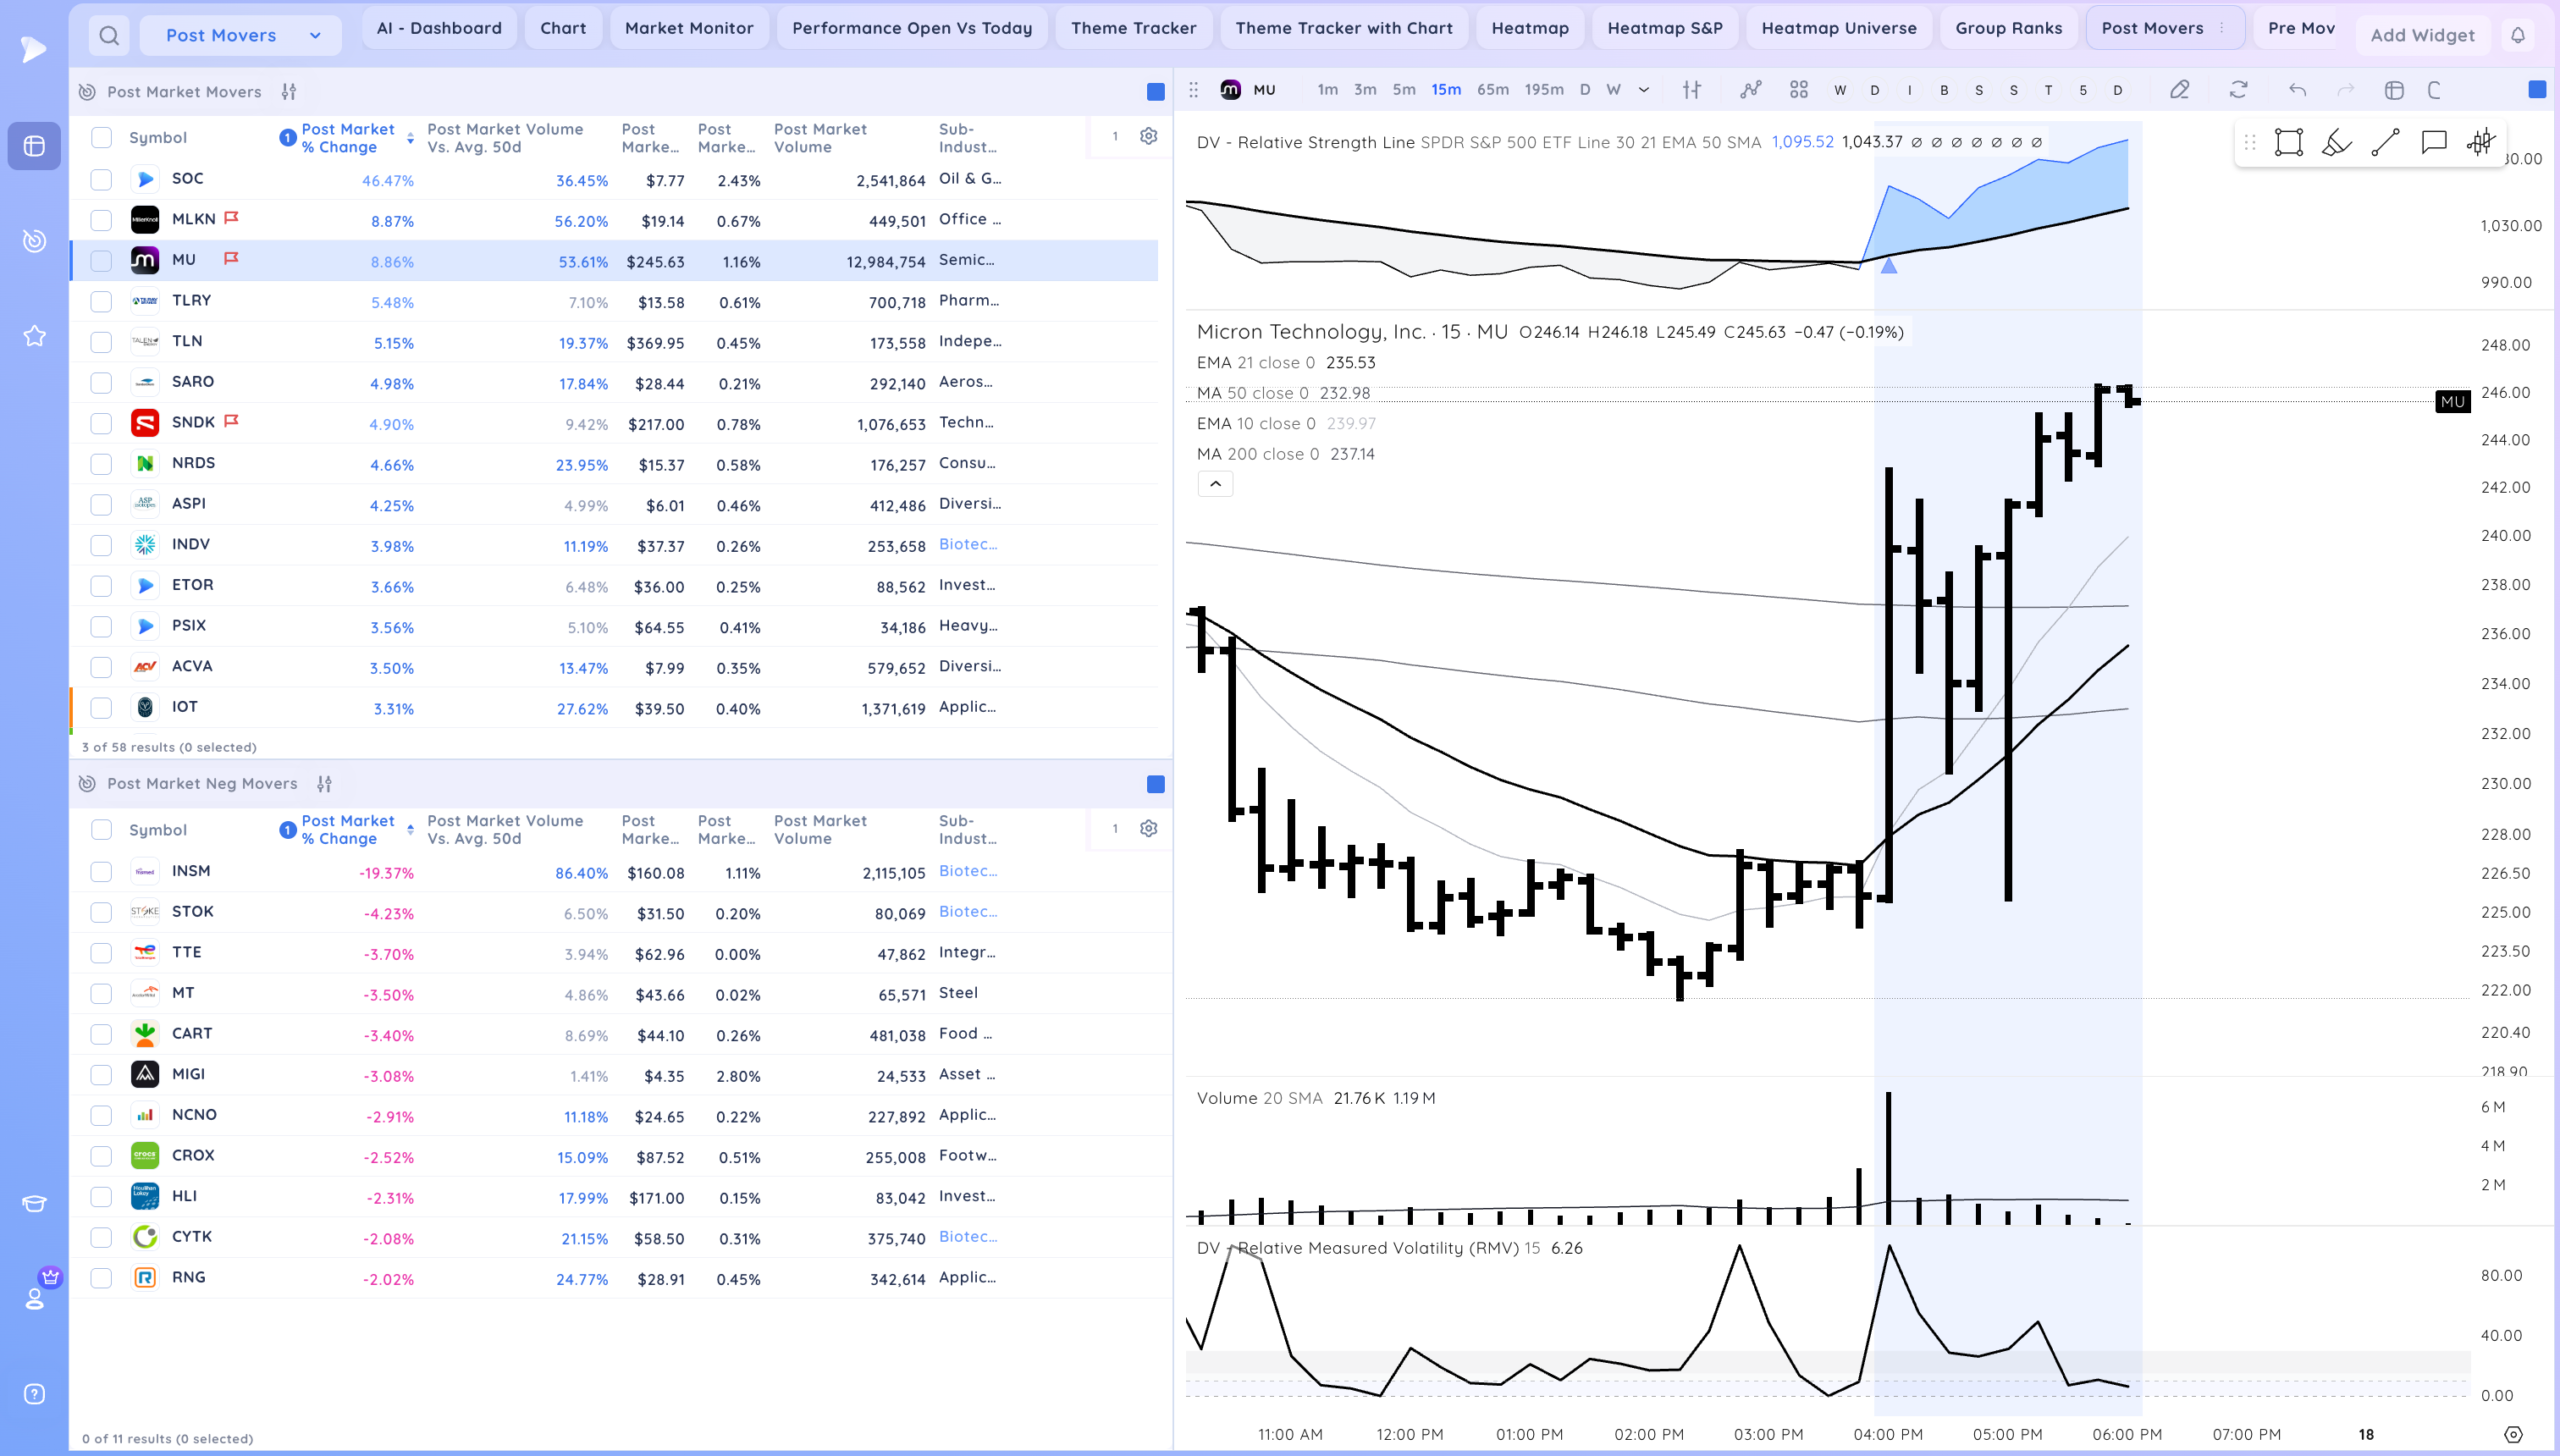This screenshot has height=1456, width=2560.
Task: Select the rectangle drawing tool
Action: 2288,143
